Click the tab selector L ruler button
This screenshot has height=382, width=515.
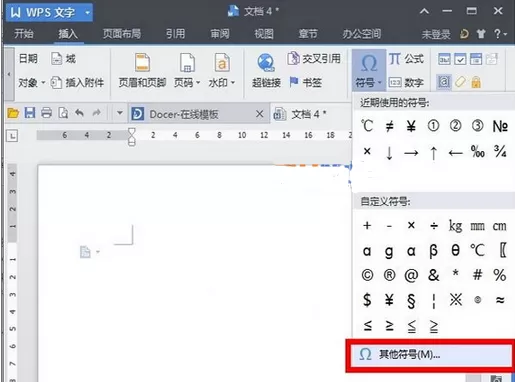point(12,136)
